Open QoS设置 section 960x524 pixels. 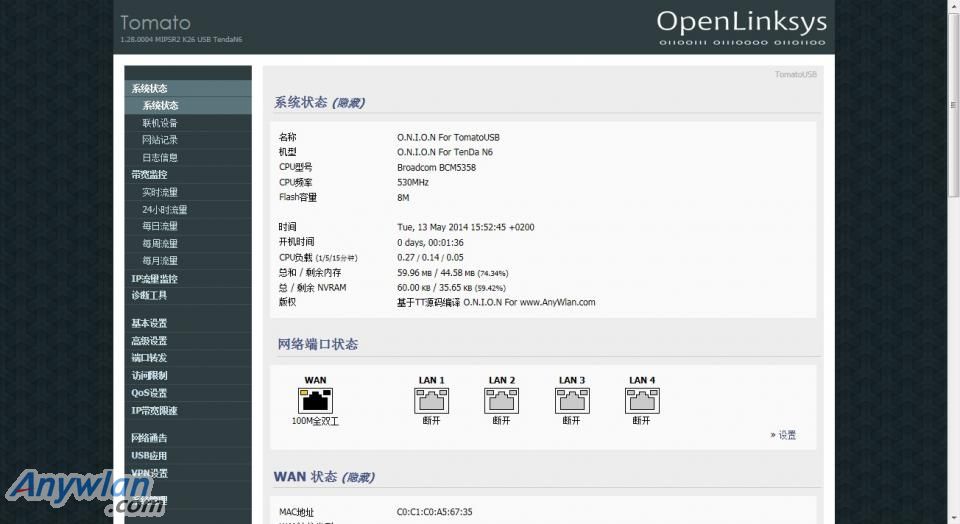tap(188, 393)
